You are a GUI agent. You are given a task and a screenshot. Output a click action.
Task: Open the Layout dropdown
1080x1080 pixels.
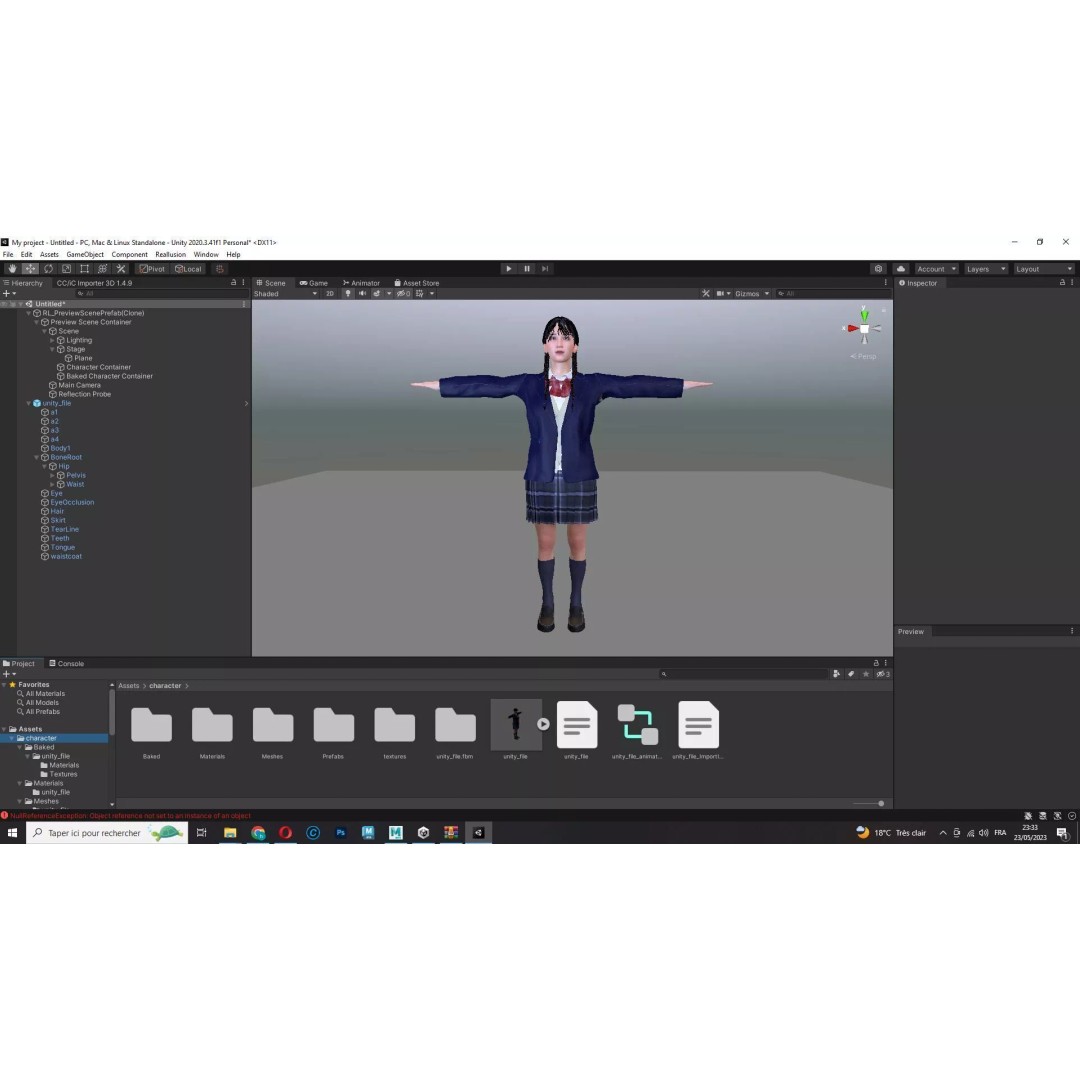click(1044, 269)
